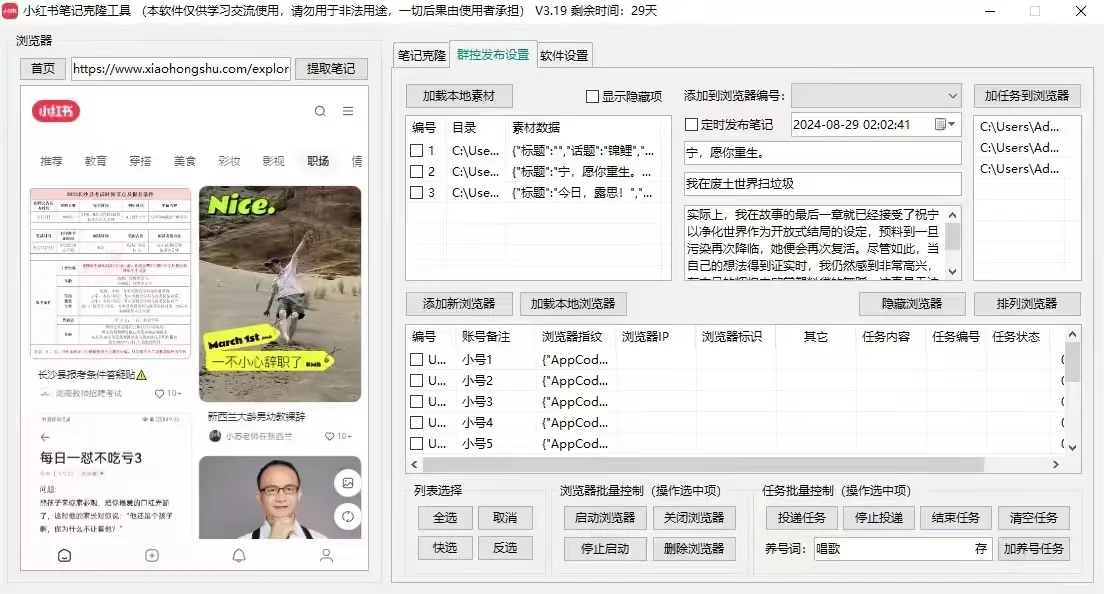This screenshot has height=594, width=1104.
Task: Click the plus create-post icon in bottom nav
Action: click(x=151, y=555)
